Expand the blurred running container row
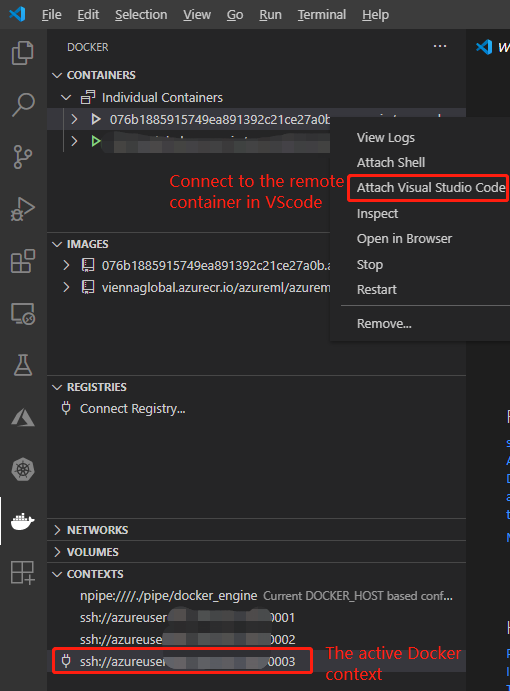510x691 pixels. (x=74, y=141)
